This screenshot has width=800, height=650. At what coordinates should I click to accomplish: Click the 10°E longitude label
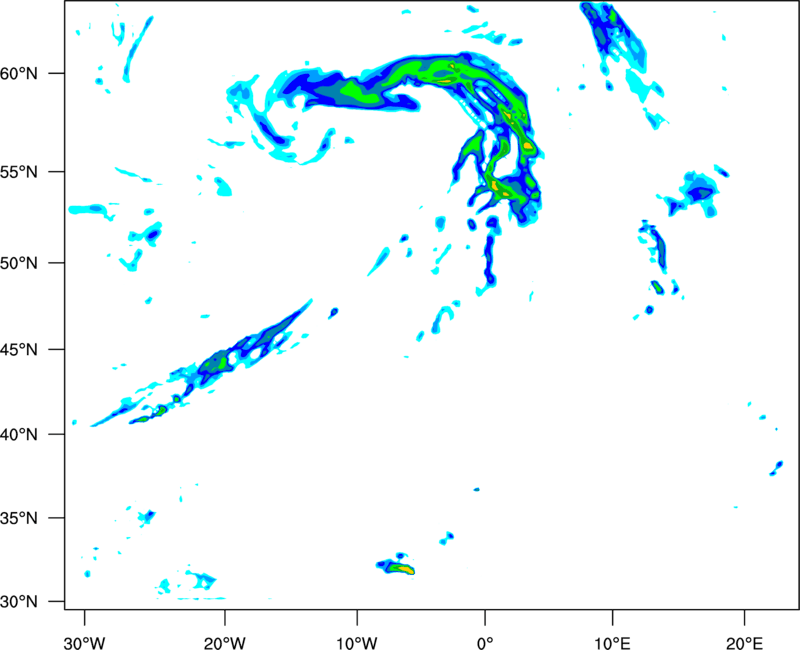pos(612,643)
